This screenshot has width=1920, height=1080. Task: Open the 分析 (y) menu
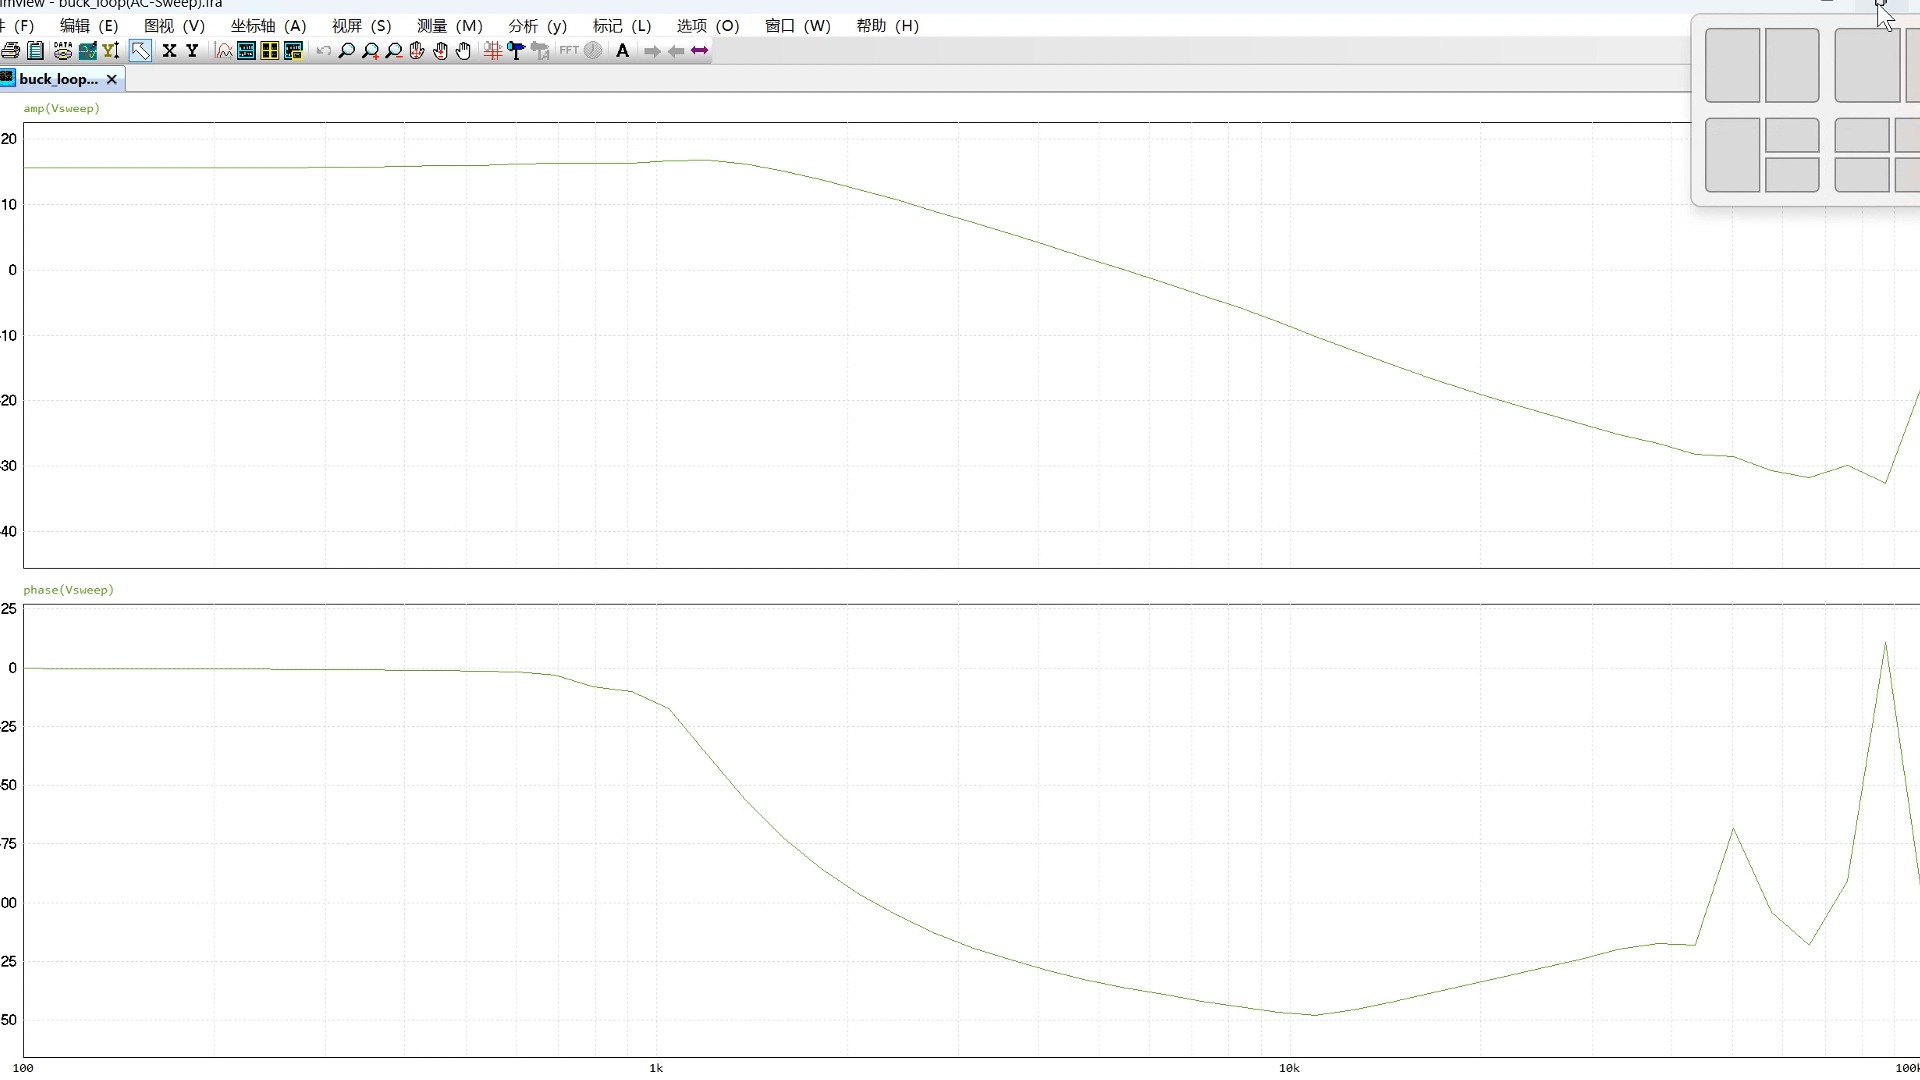click(x=537, y=26)
